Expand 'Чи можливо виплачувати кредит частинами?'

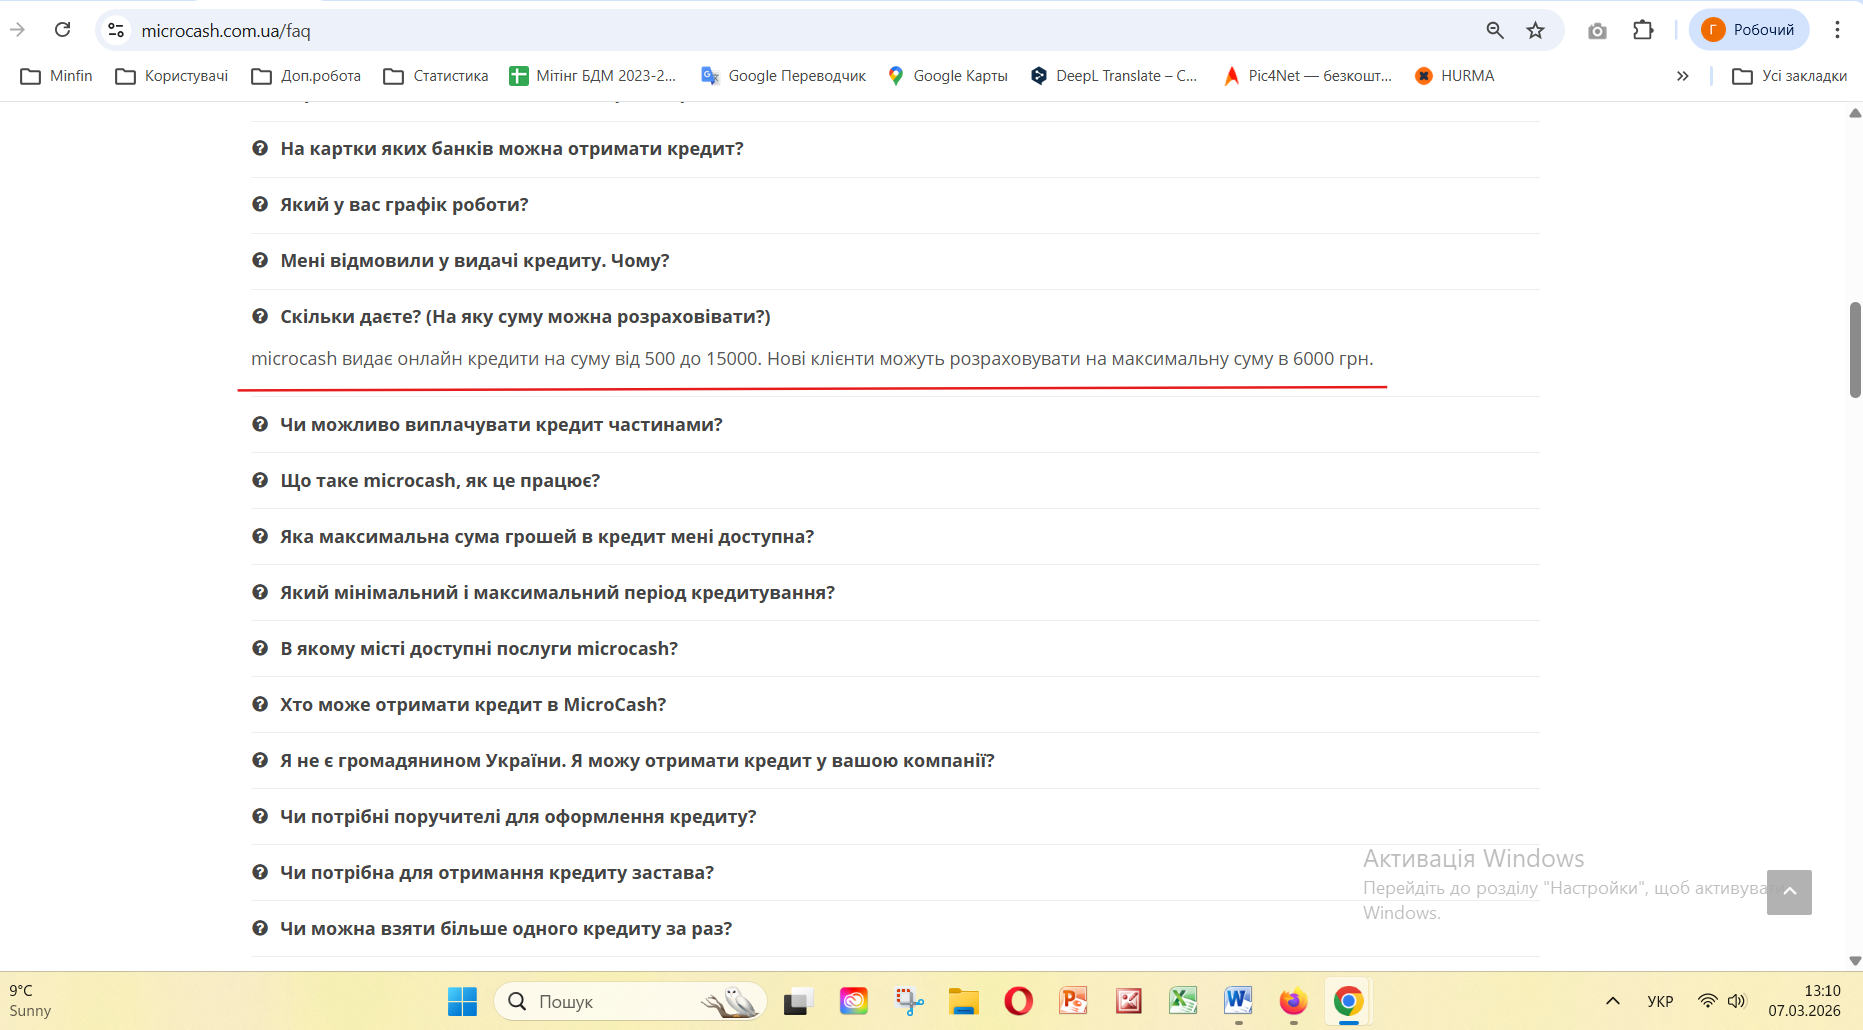895,425
